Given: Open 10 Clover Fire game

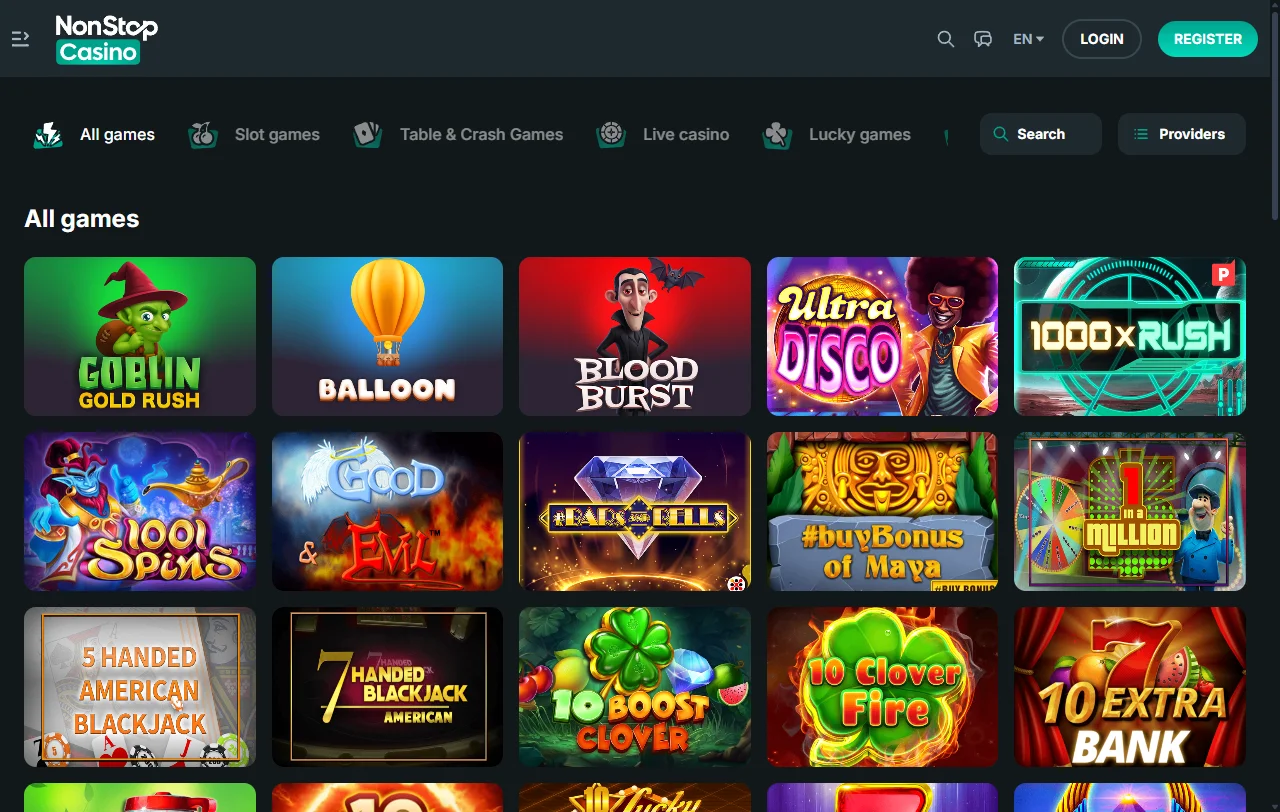Looking at the screenshot, I should [x=882, y=687].
